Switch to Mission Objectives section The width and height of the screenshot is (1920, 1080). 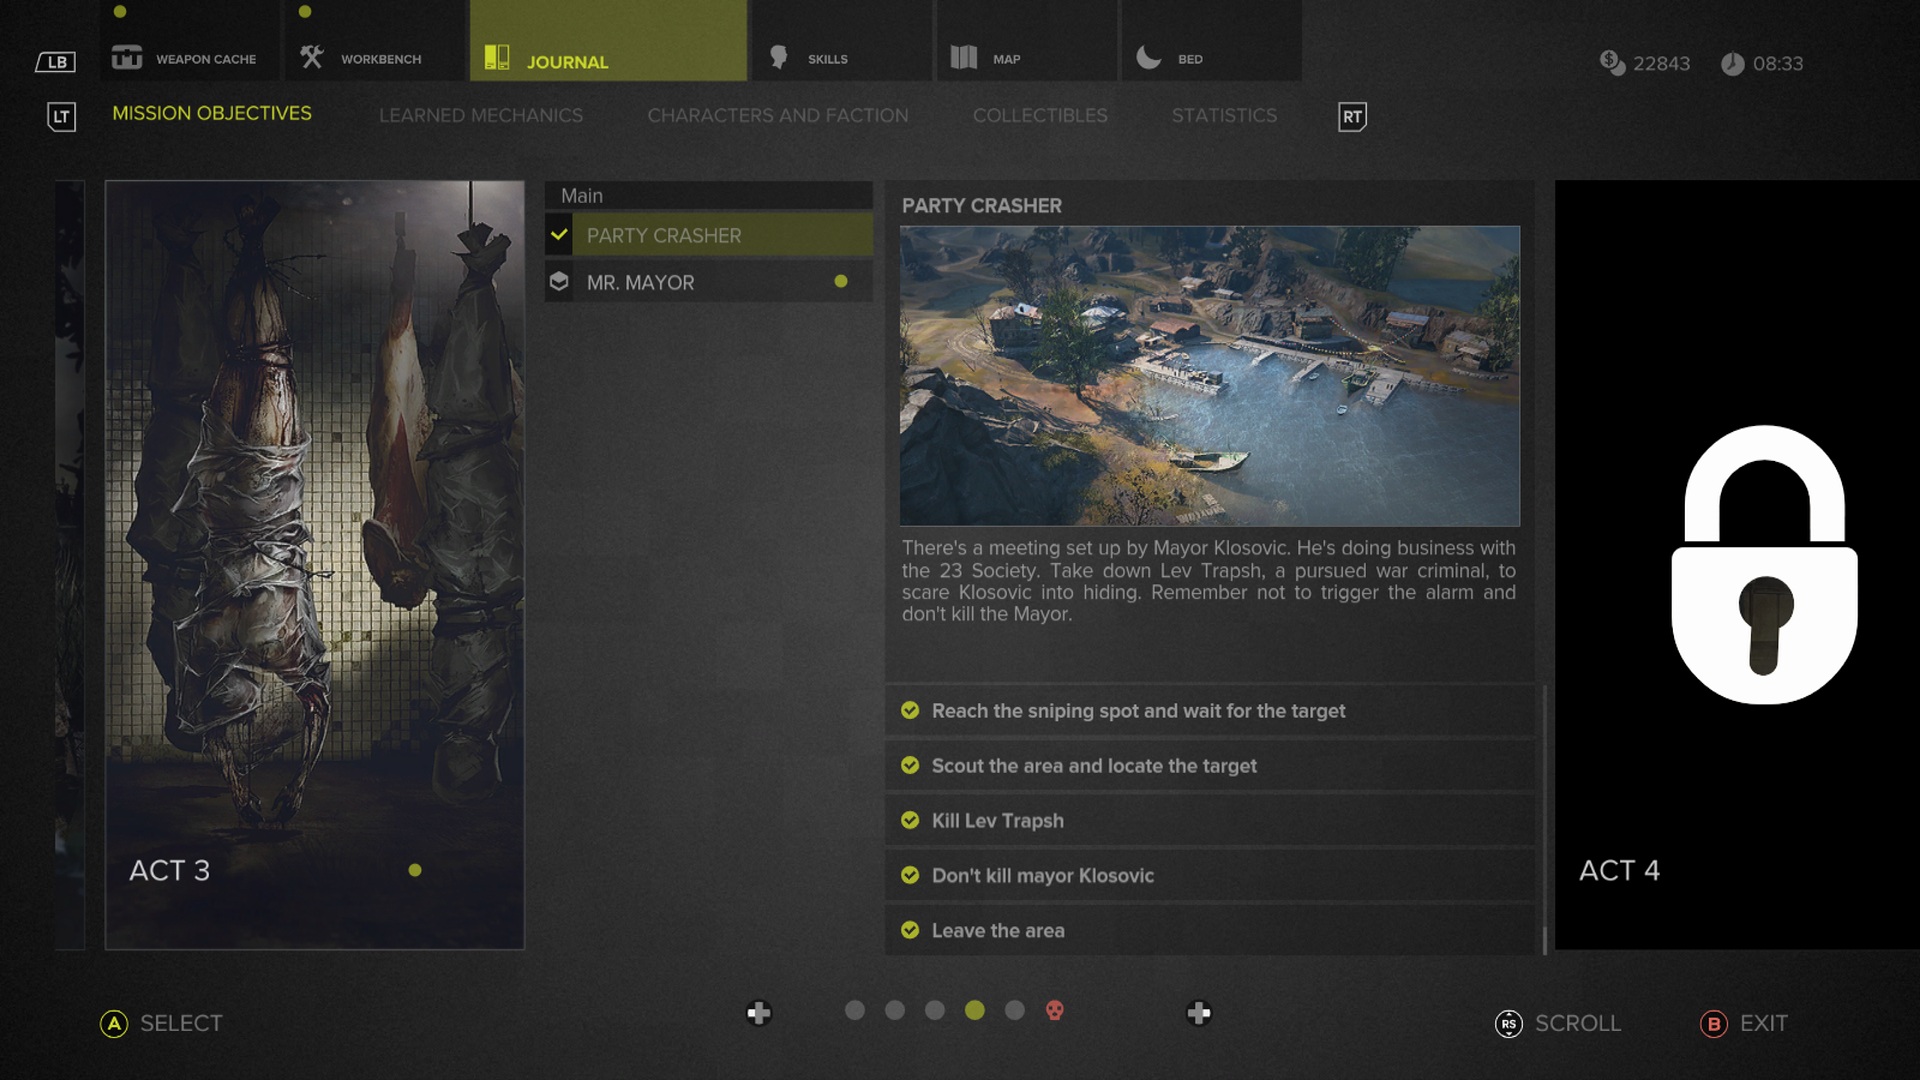[x=212, y=114]
